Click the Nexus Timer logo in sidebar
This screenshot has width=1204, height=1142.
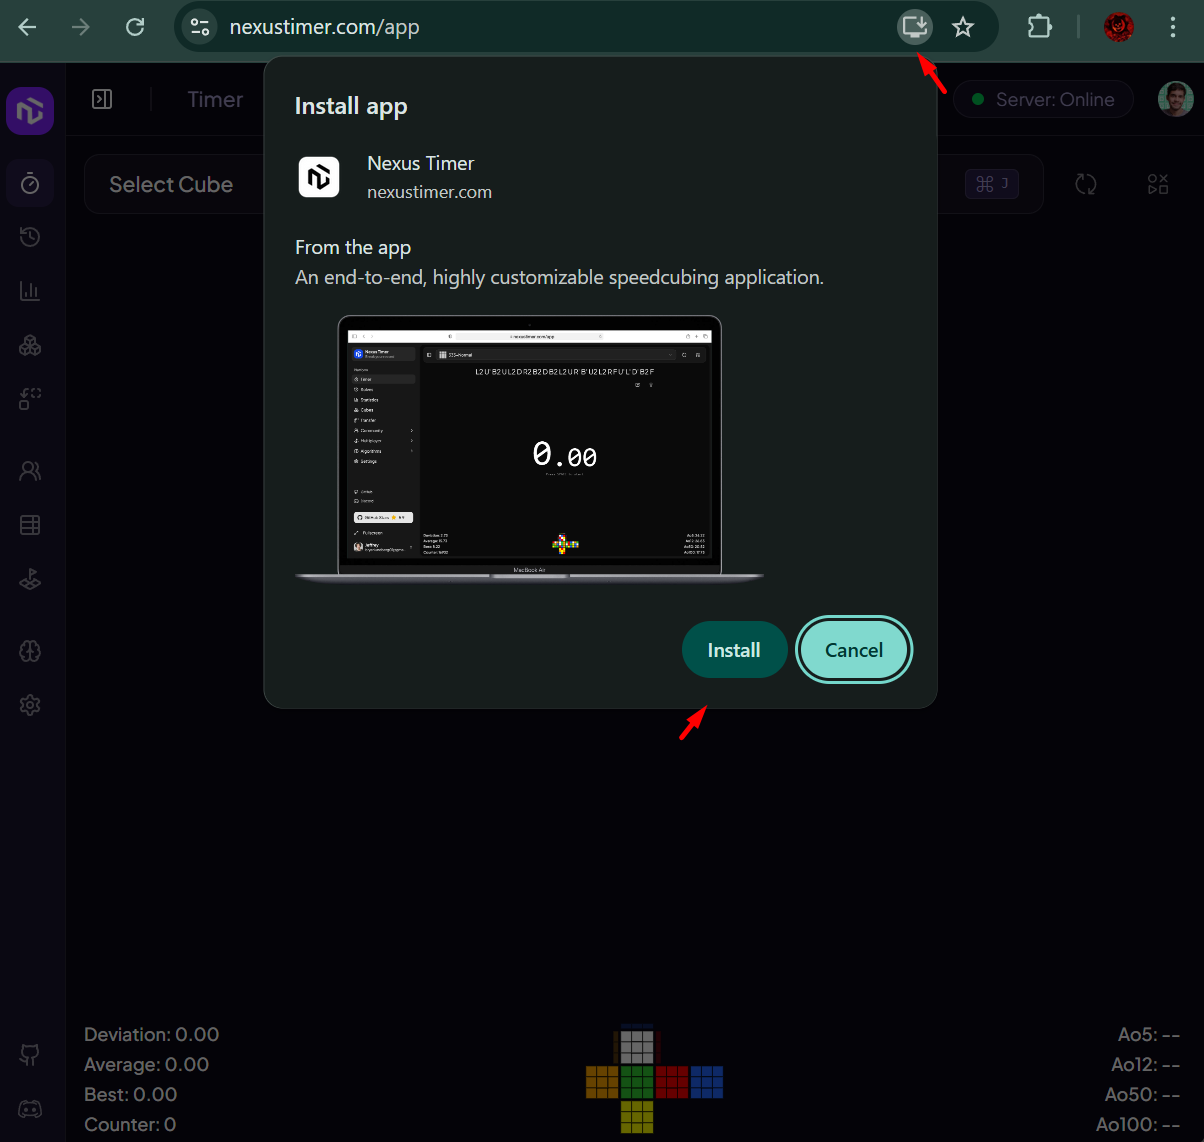(30, 110)
